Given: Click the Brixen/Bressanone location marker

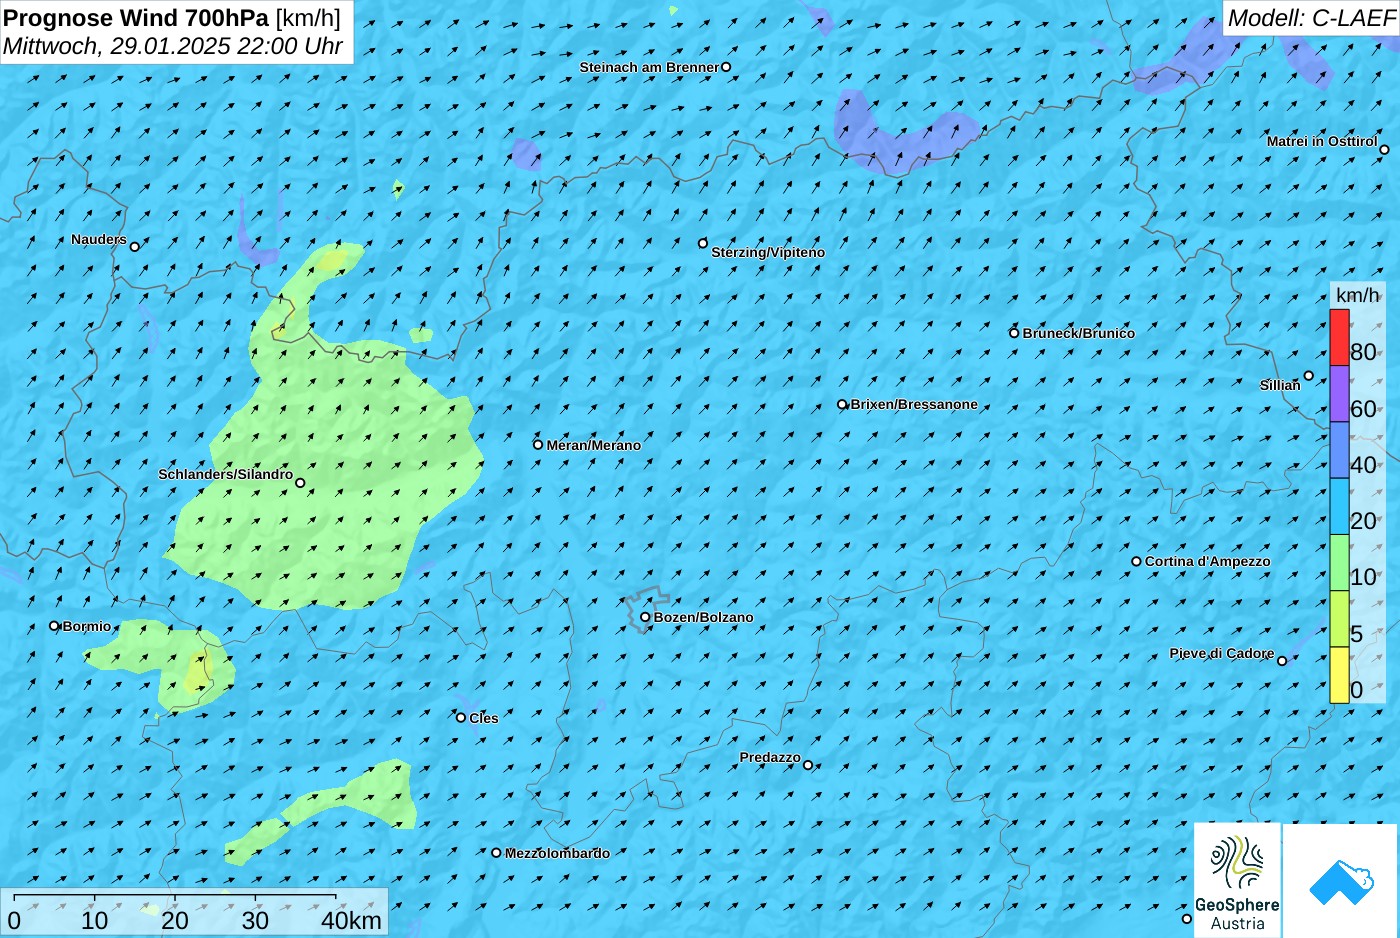Looking at the screenshot, I should [842, 405].
